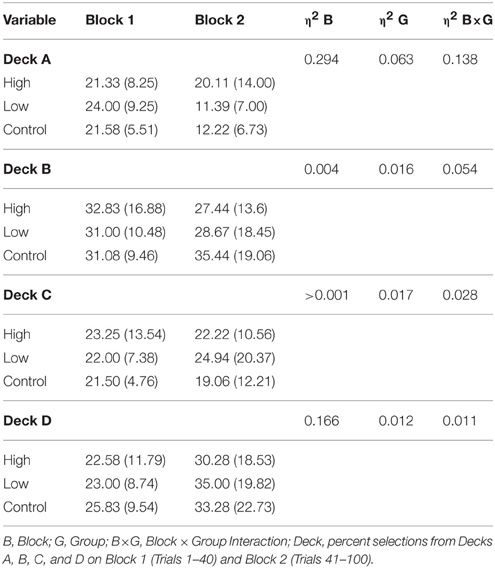Select the Deck A row label
This screenshot has width=495, height=568.
[x=27, y=59]
